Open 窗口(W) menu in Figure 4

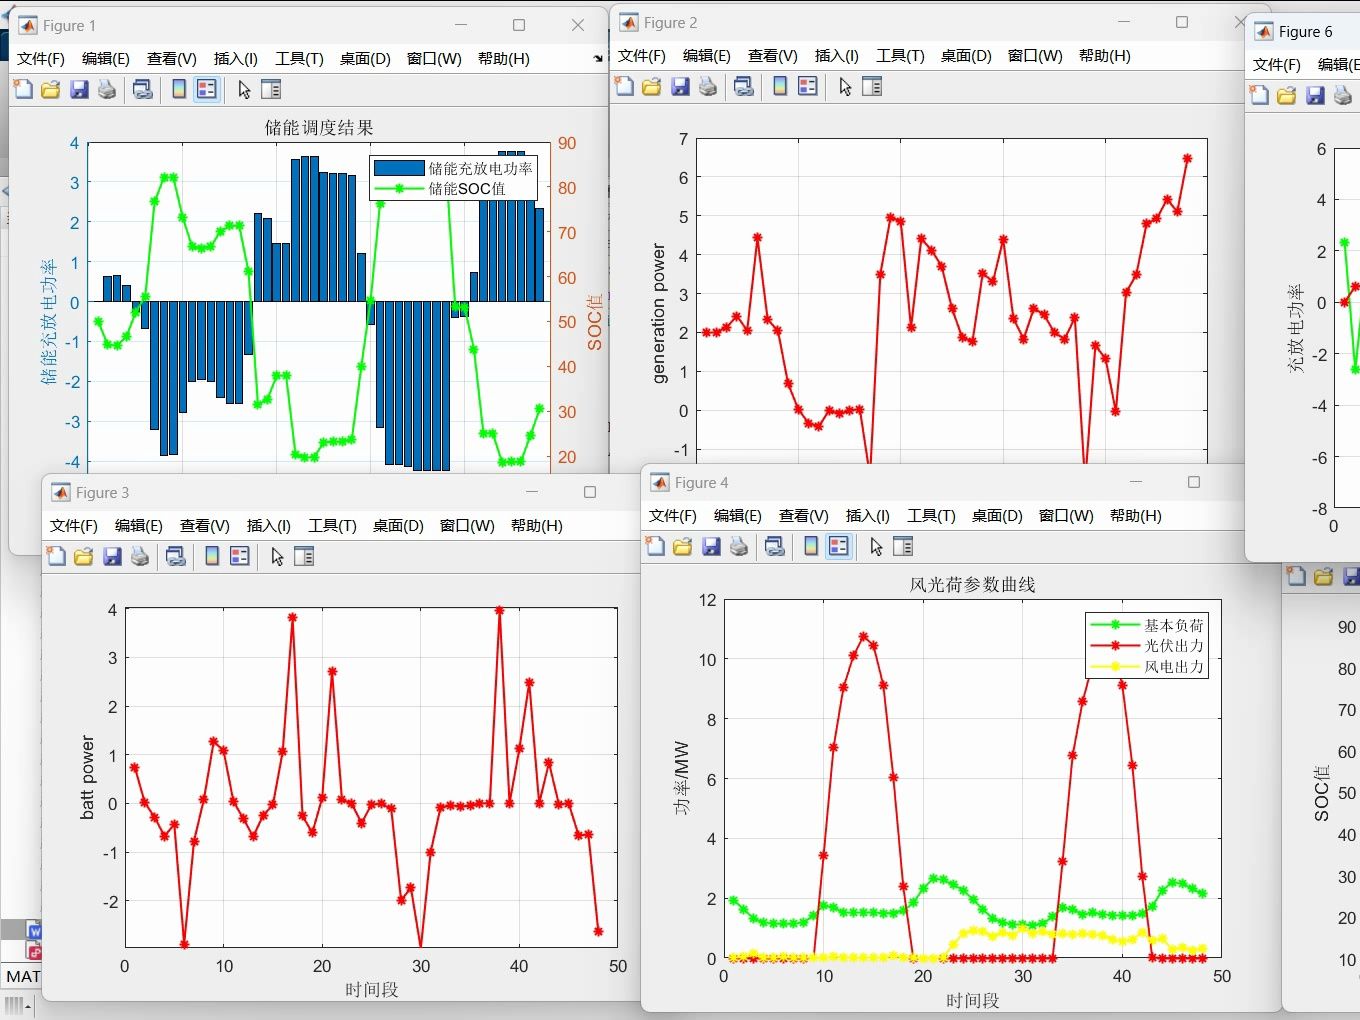pos(1066,515)
